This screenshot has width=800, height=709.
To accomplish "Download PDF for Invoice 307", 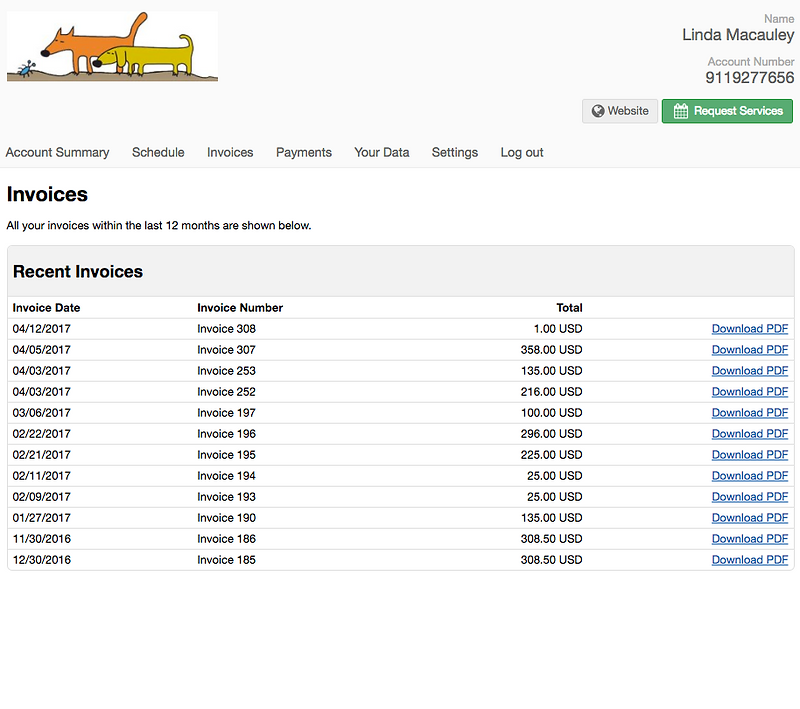I will (x=750, y=350).
